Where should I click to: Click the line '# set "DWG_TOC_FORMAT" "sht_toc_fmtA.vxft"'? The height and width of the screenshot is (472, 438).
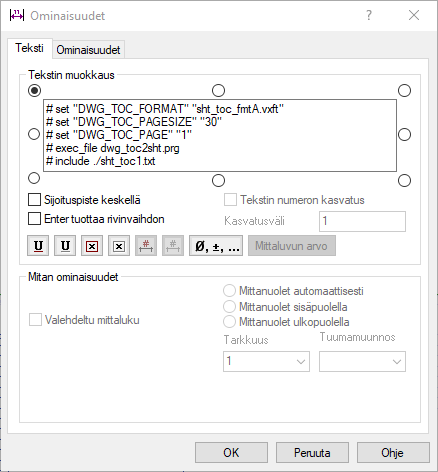[165, 109]
